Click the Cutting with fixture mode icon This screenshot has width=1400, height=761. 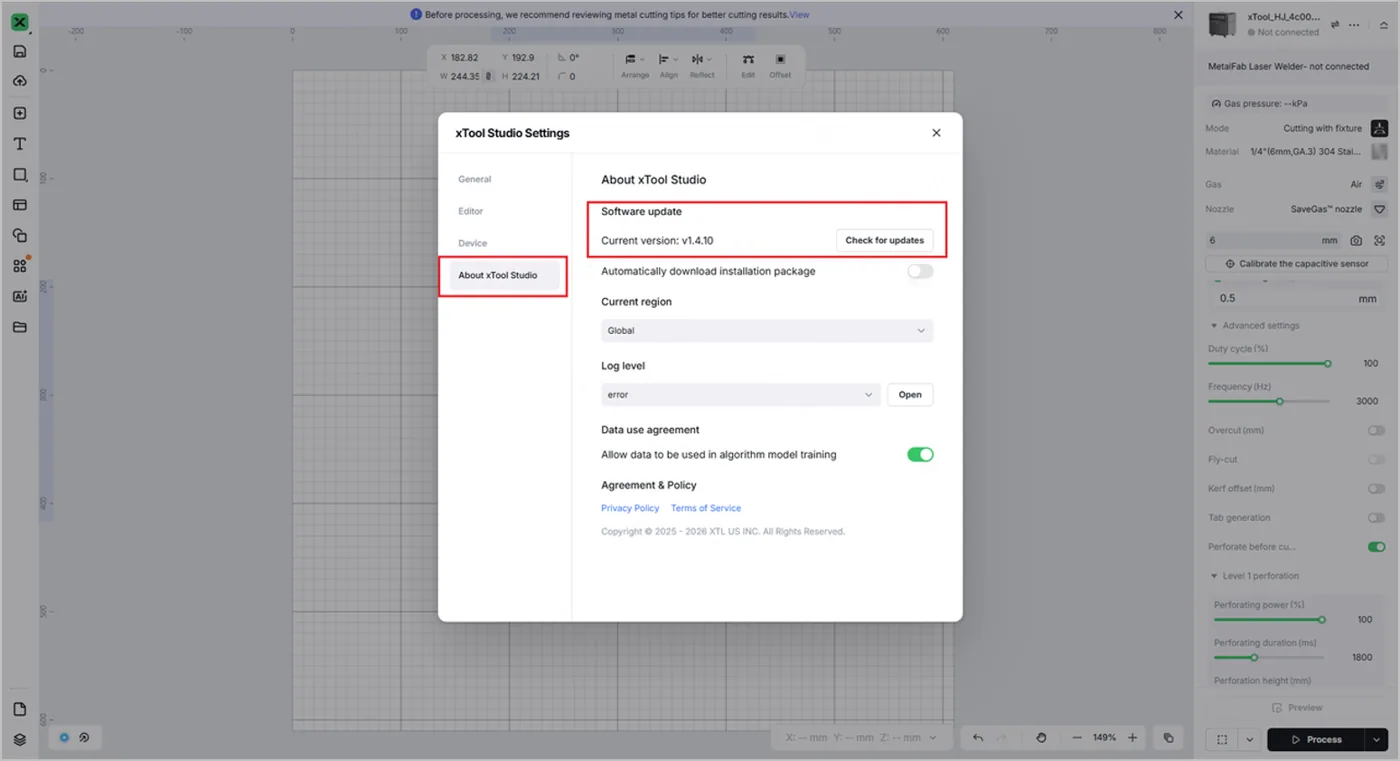tap(1379, 128)
